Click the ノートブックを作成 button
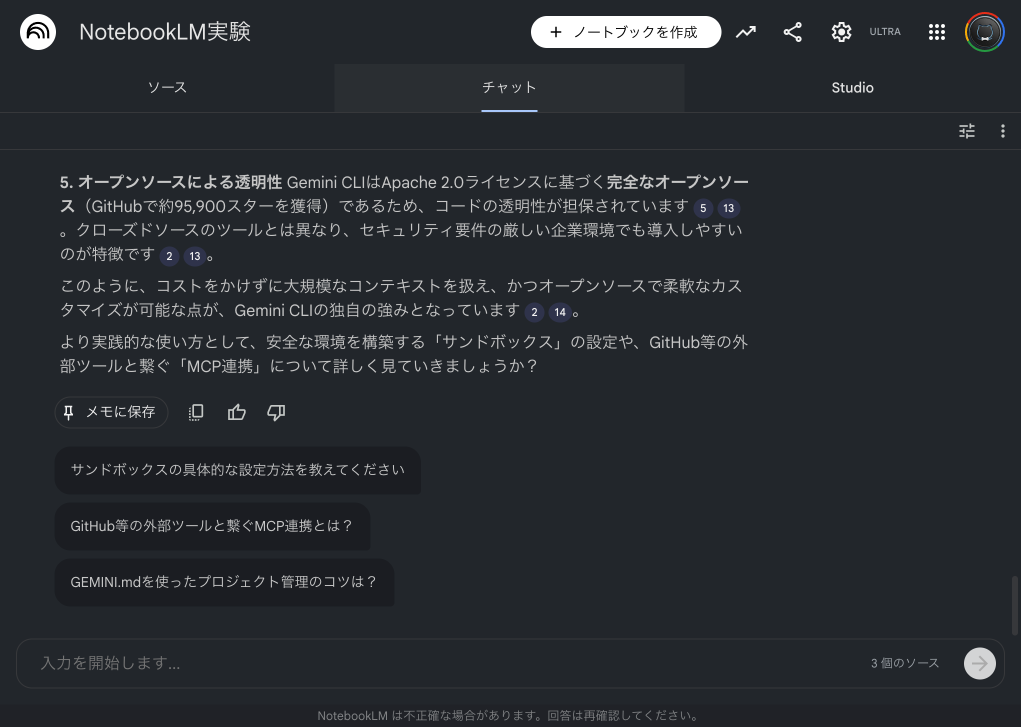The image size is (1021, 727). pos(626,31)
